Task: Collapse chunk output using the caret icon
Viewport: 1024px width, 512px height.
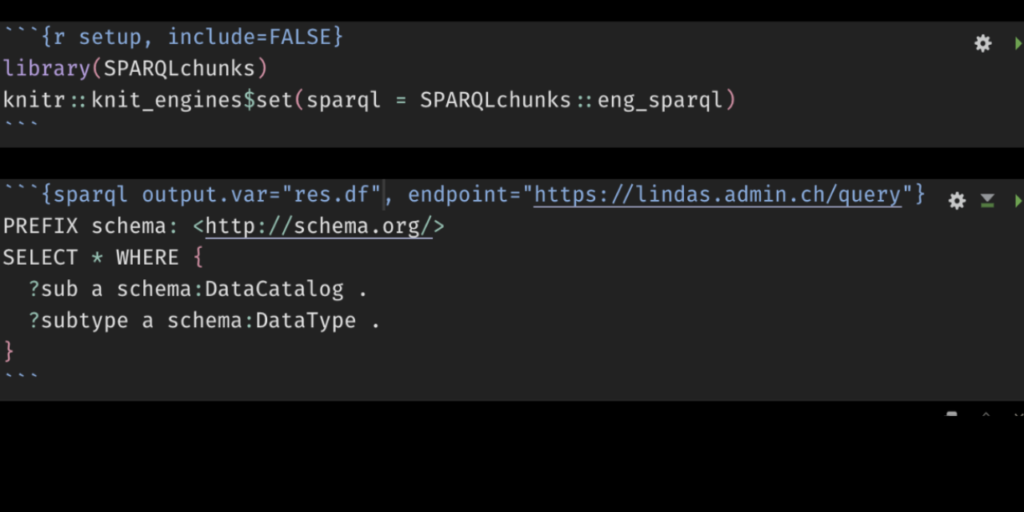Action: 986,415
